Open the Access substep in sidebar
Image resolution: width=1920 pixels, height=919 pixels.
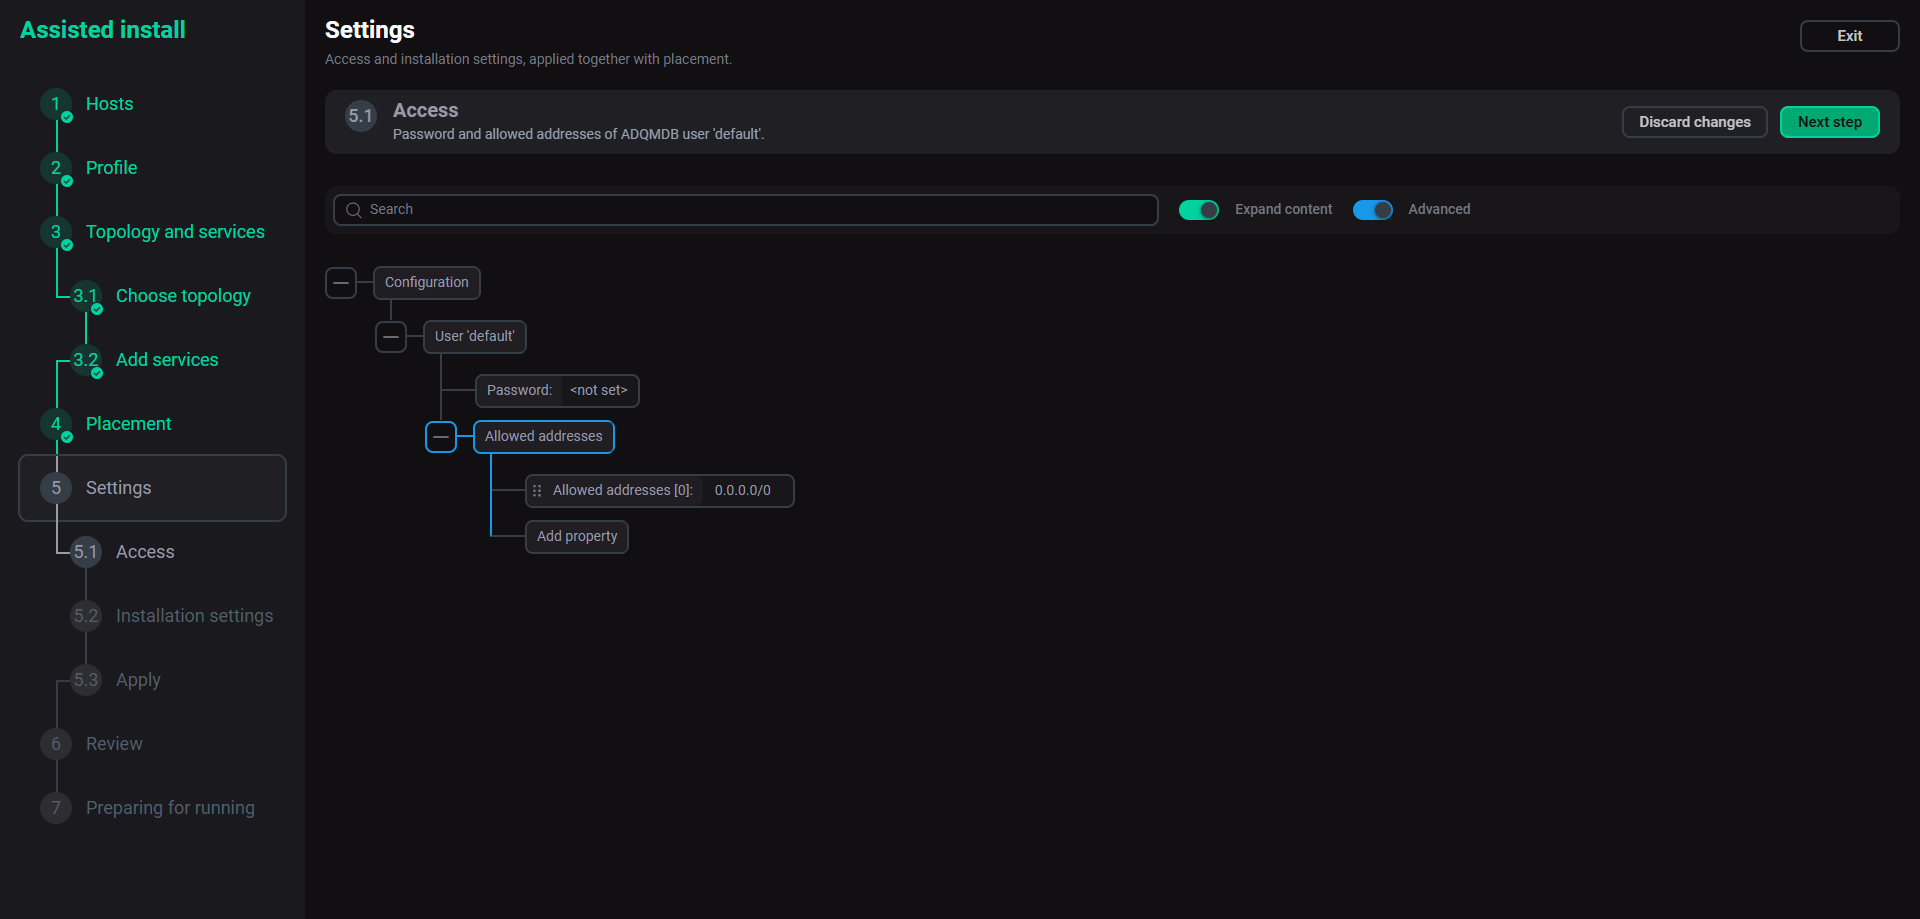145,552
